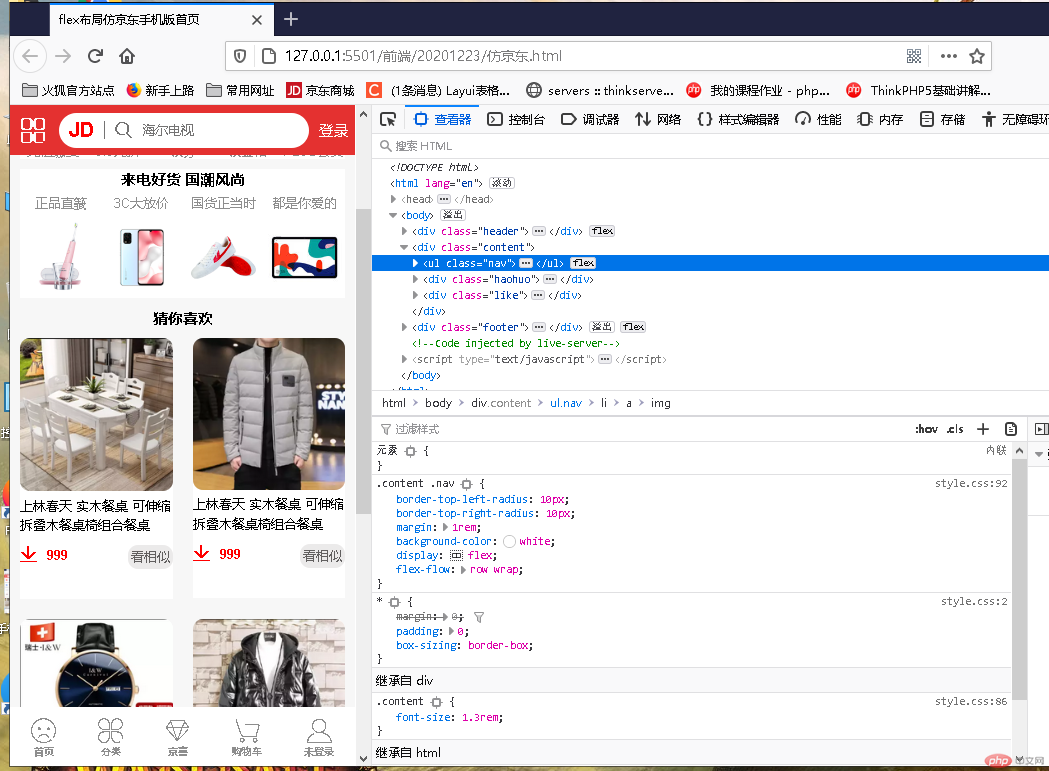
Task: Expand the script element node
Action: pyautogui.click(x=404, y=359)
